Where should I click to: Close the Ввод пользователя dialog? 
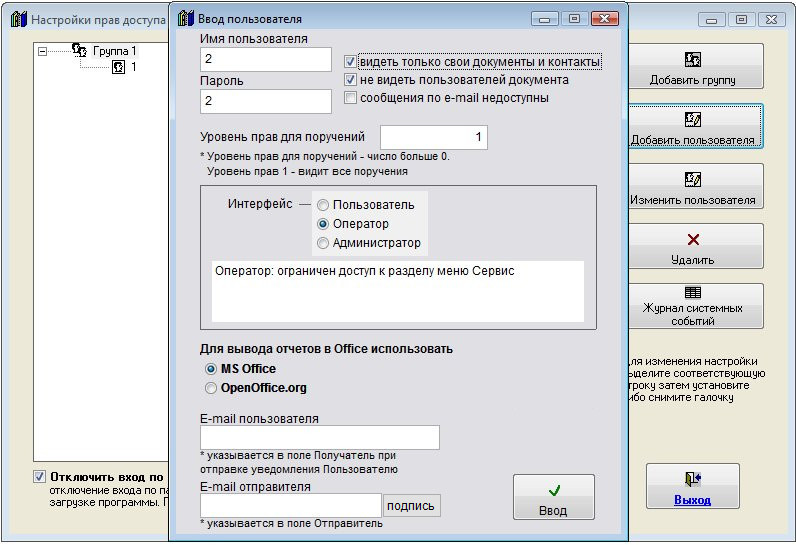(x=605, y=19)
